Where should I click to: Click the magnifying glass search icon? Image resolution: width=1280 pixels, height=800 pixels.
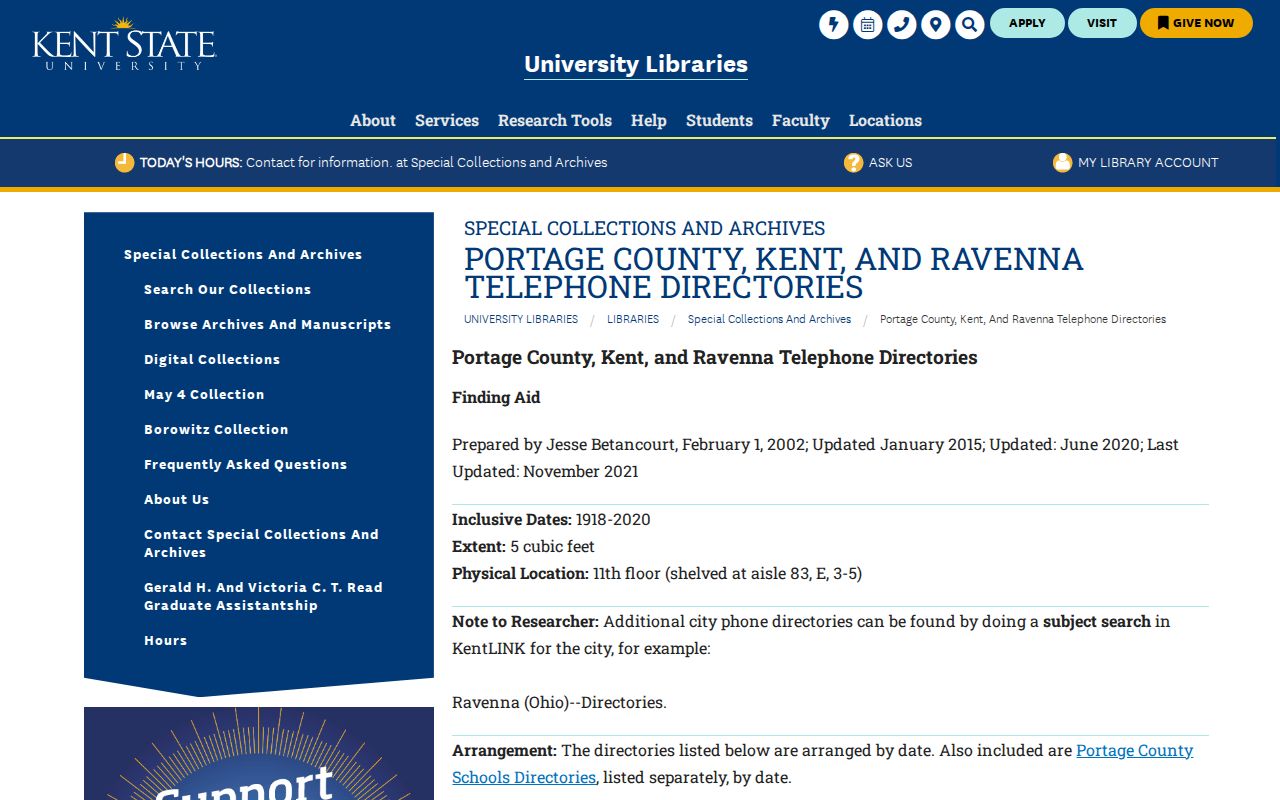[x=970, y=24]
